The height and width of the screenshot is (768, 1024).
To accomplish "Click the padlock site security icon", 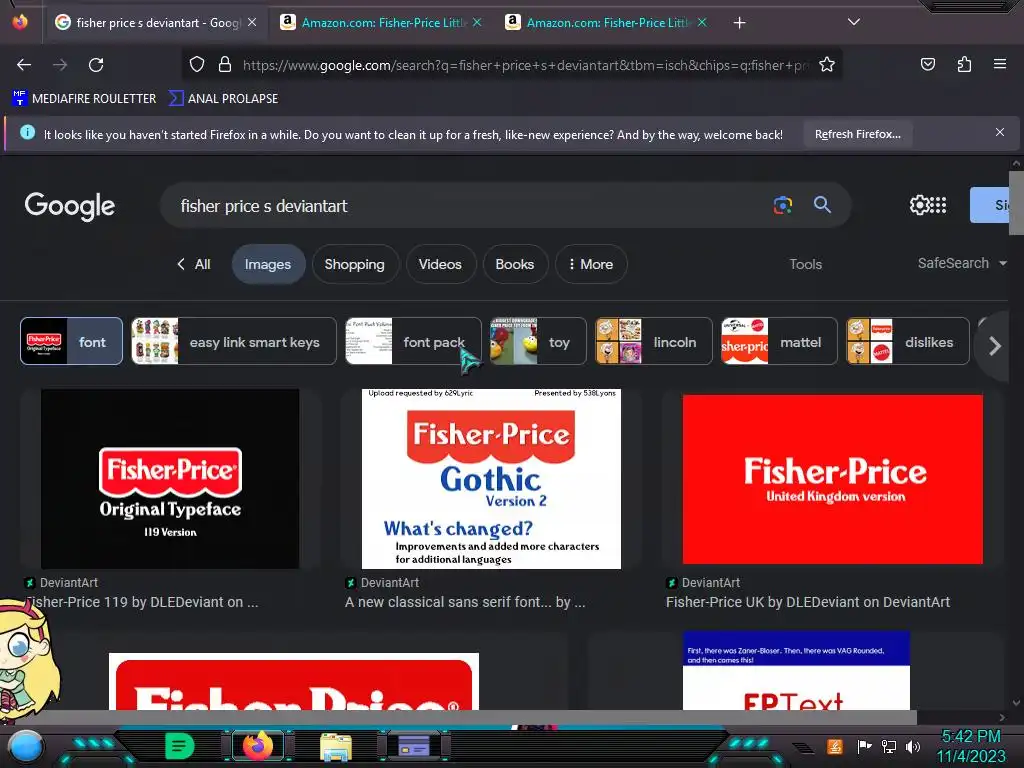I will (225, 65).
